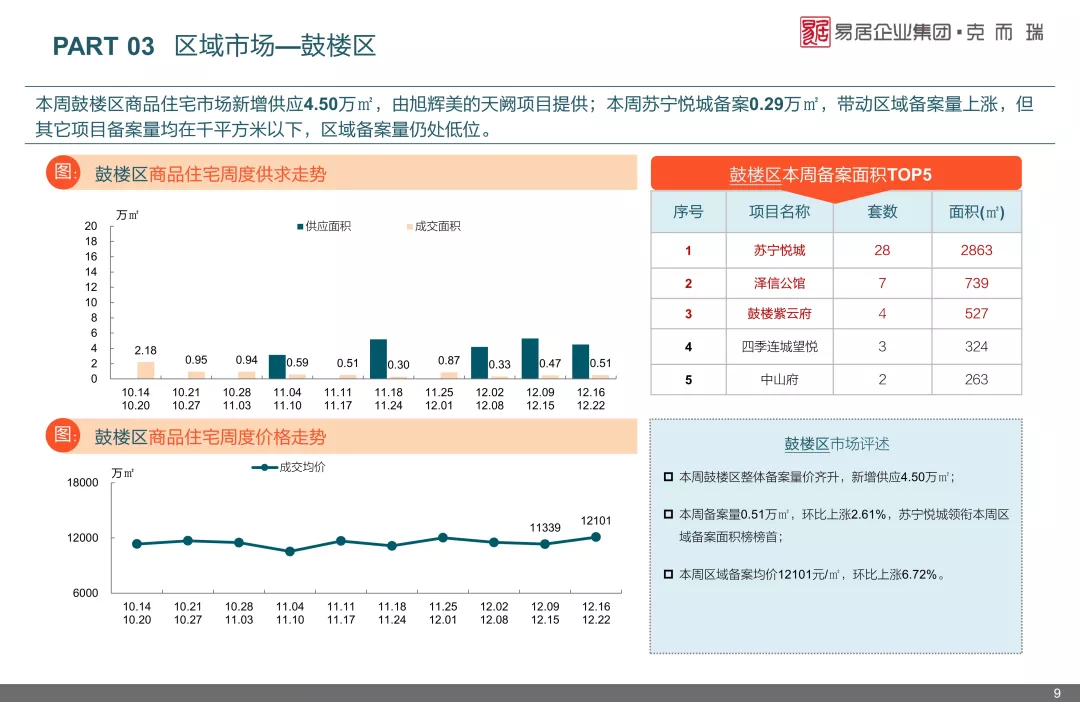The width and height of the screenshot is (1080, 702).
Task: Click the 20 label on the supply chart axis
Action: click(91, 226)
